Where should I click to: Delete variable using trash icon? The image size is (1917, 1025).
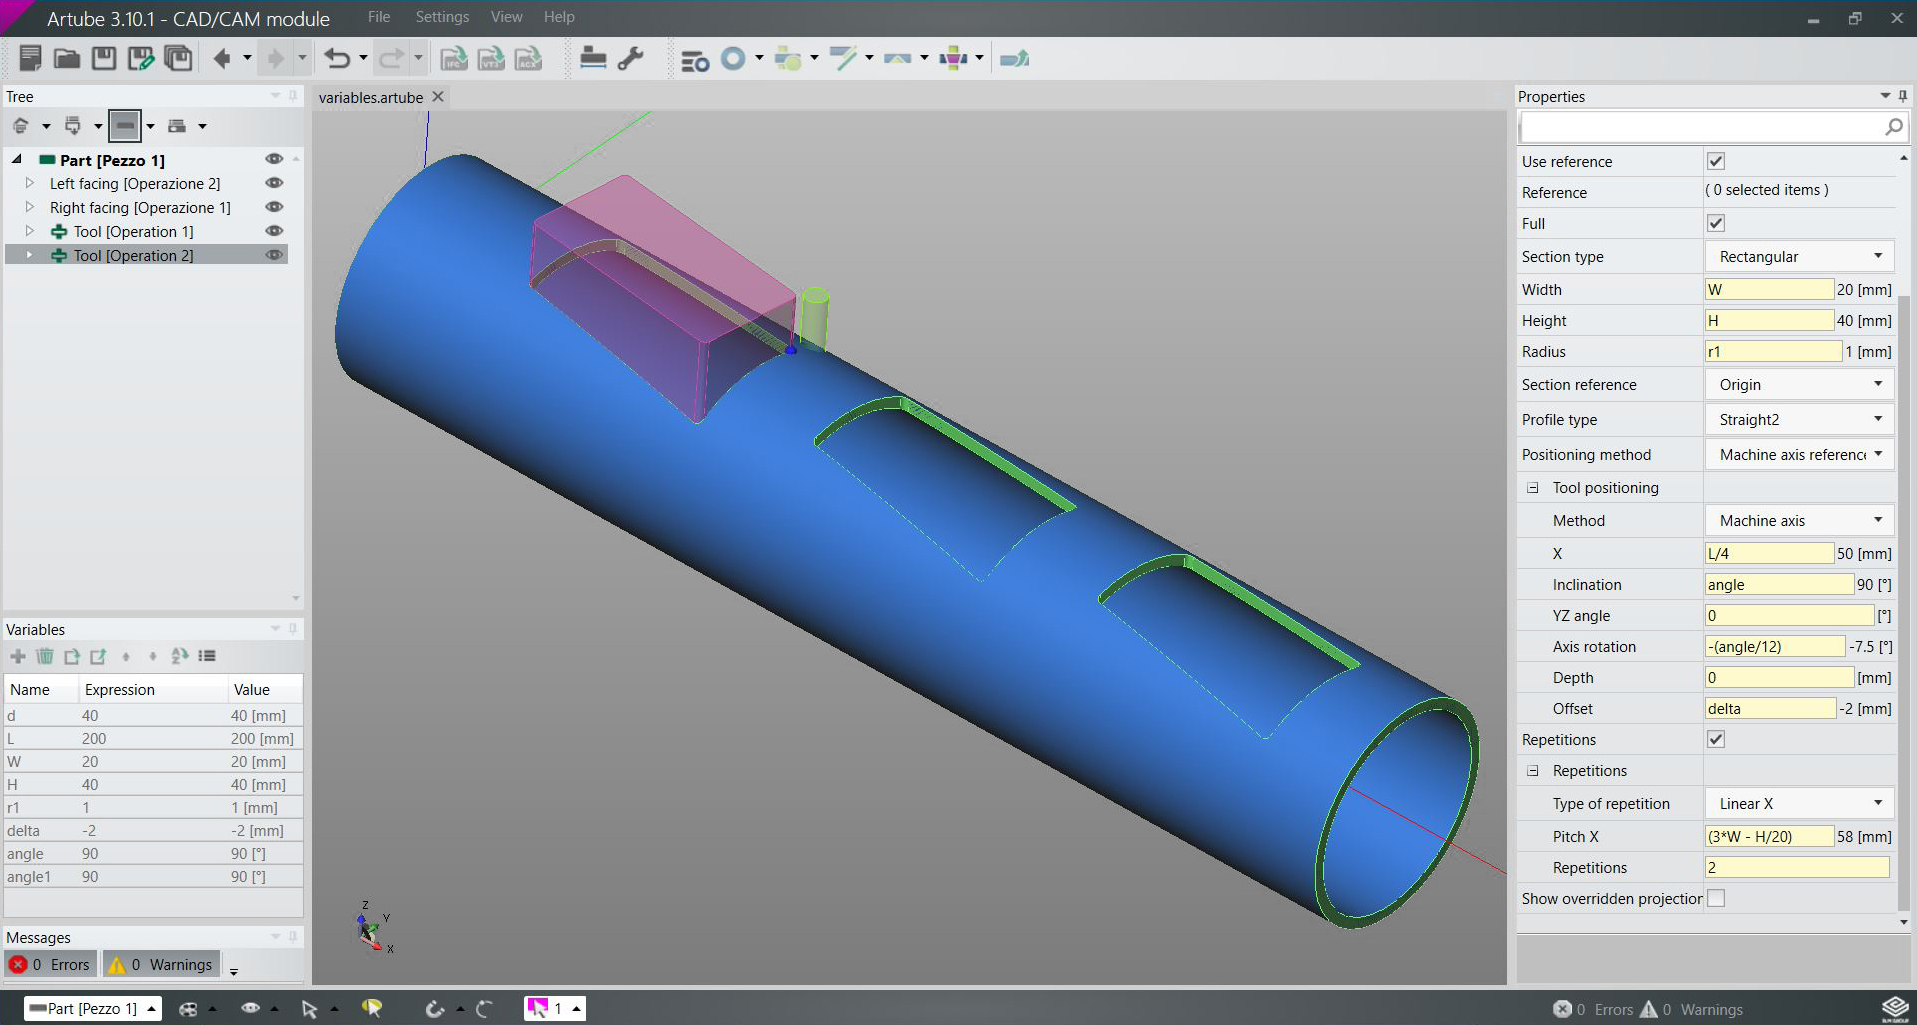tap(45, 656)
